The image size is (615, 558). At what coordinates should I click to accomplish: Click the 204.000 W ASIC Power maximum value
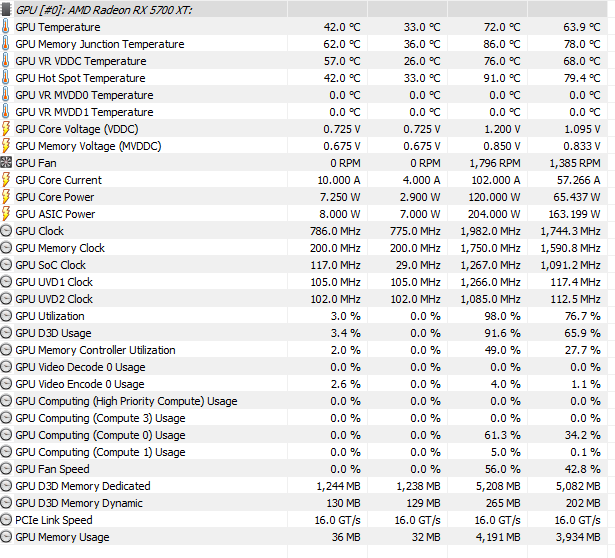point(494,214)
